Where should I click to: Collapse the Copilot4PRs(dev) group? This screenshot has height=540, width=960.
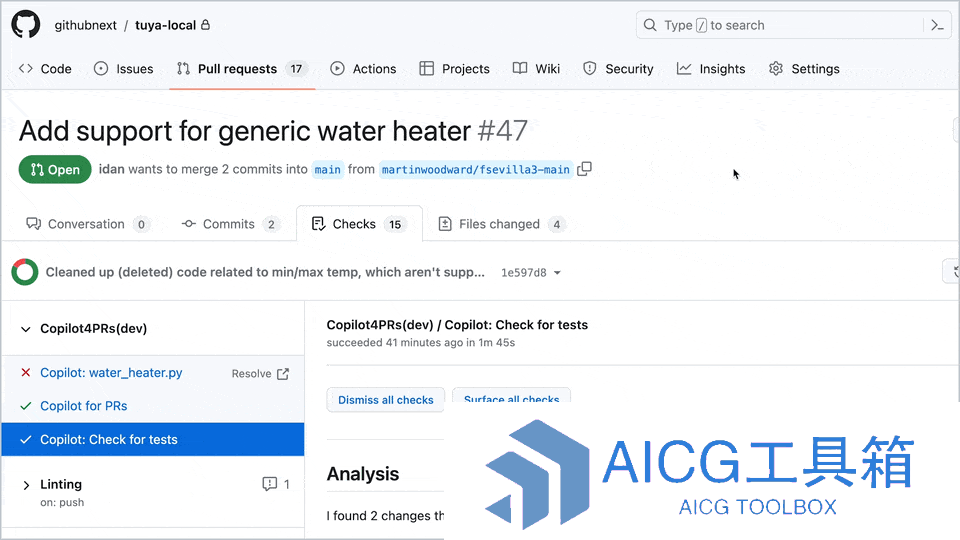pyautogui.click(x=26, y=329)
